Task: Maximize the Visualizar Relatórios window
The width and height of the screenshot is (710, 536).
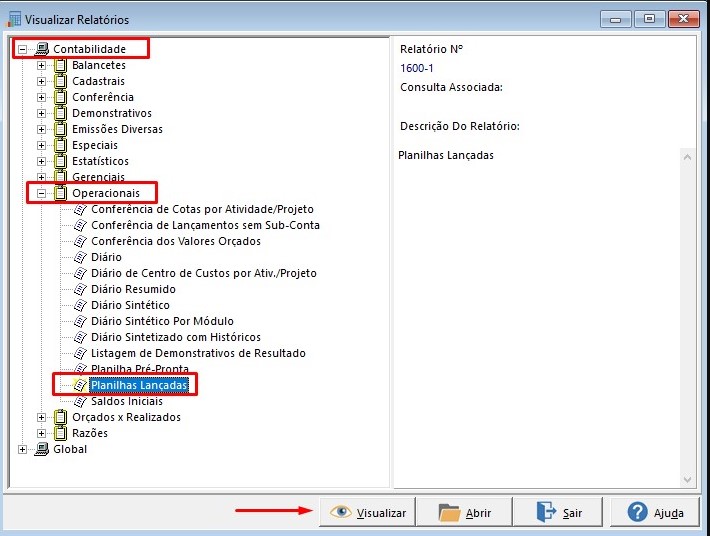Action: [649, 19]
